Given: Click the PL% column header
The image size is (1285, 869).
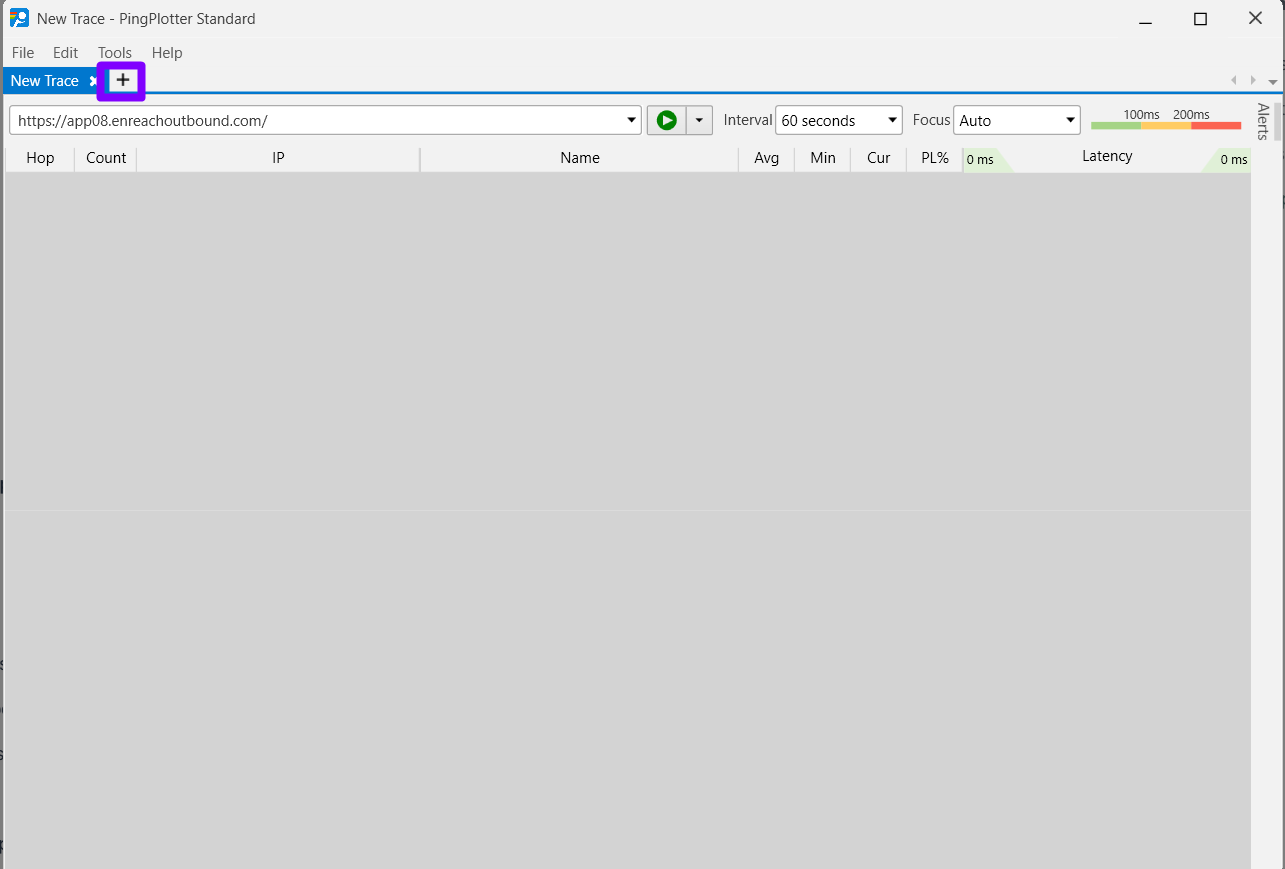Looking at the screenshot, I should [935, 158].
